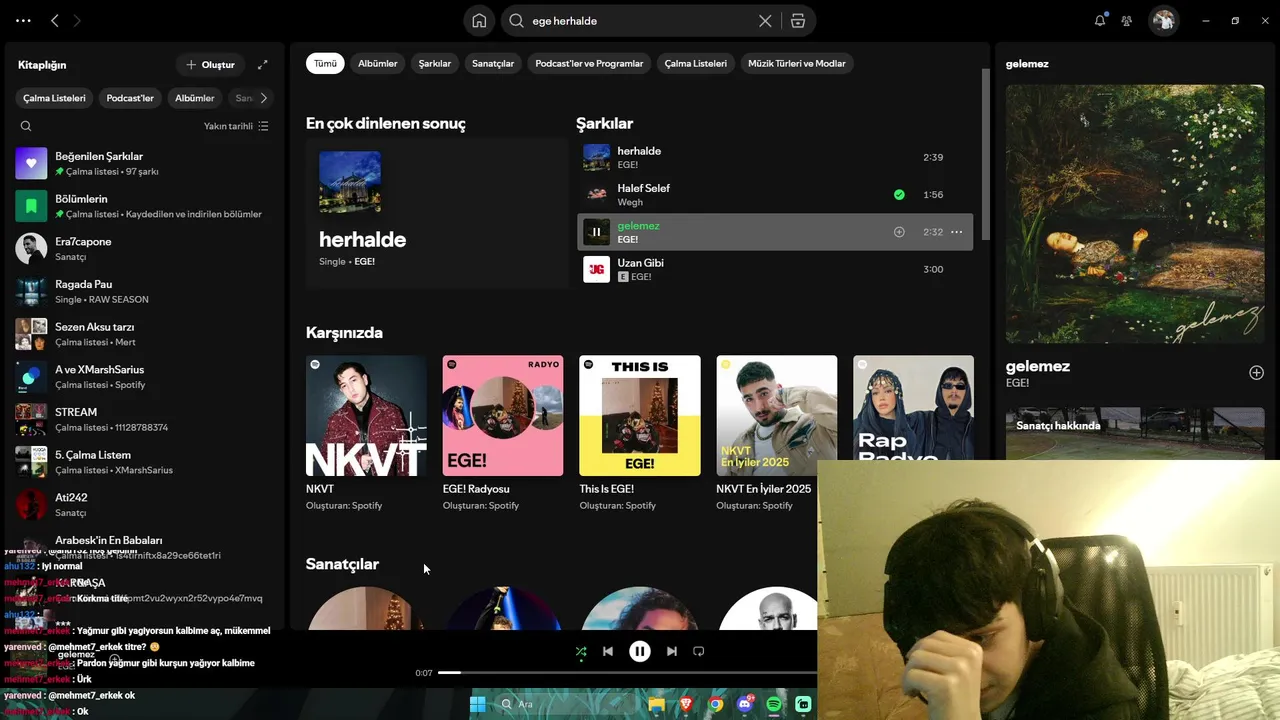The image size is (1280, 720).
Task: Add gelemez to library in now playing panel
Action: pyautogui.click(x=1256, y=373)
